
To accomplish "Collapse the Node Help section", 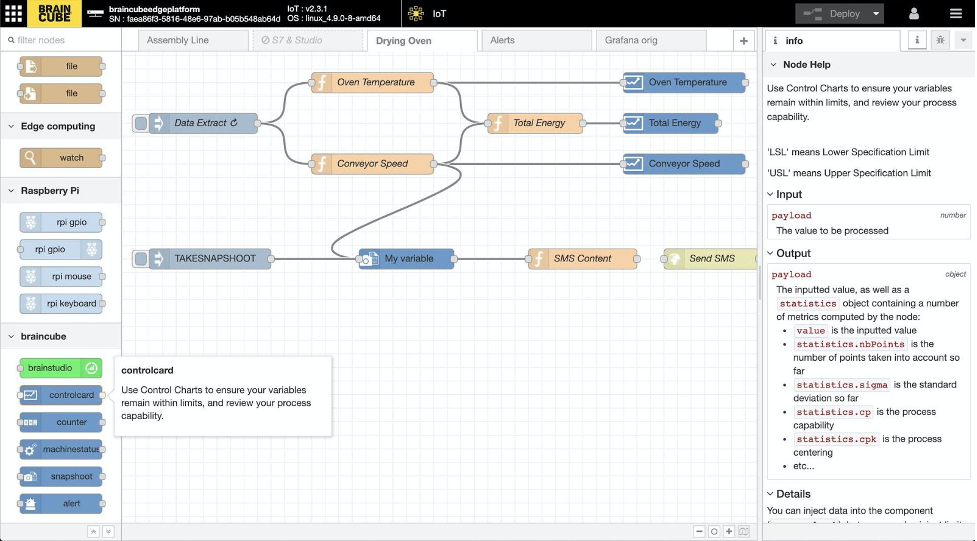I will click(773, 65).
